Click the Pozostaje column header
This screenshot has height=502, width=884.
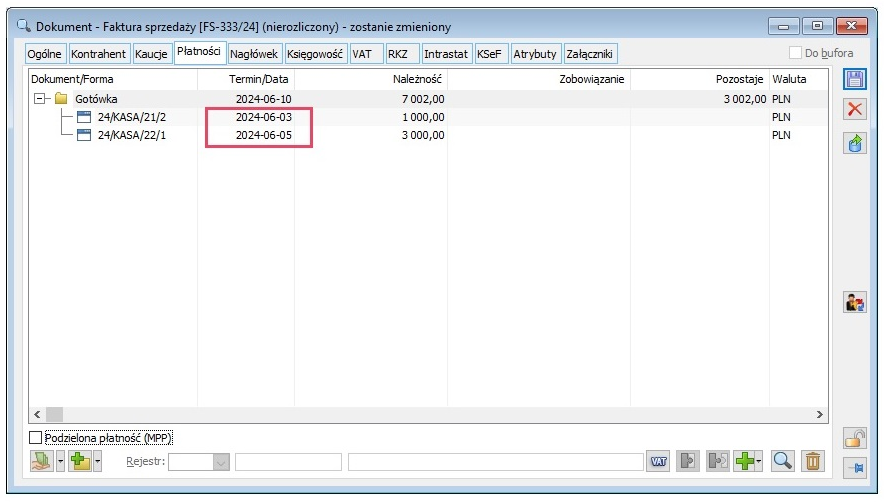pyautogui.click(x=700, y=79)
